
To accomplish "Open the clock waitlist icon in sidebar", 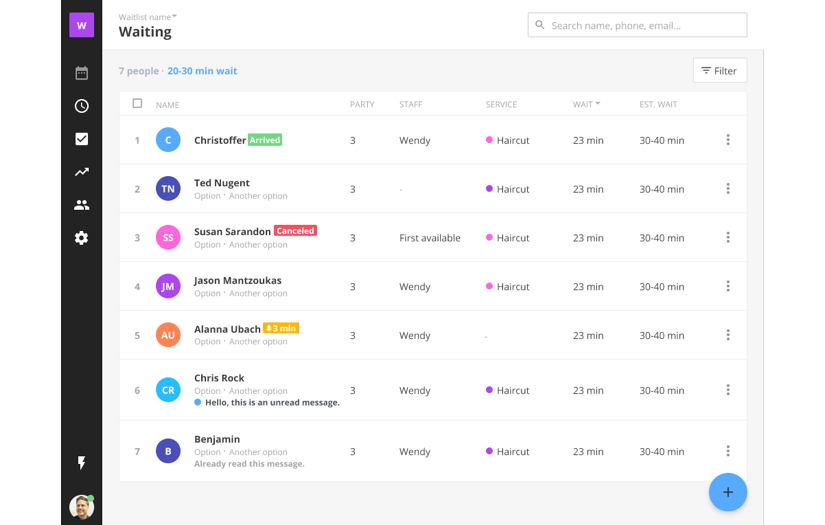I will pyautogui.click(x=82, y=106).
